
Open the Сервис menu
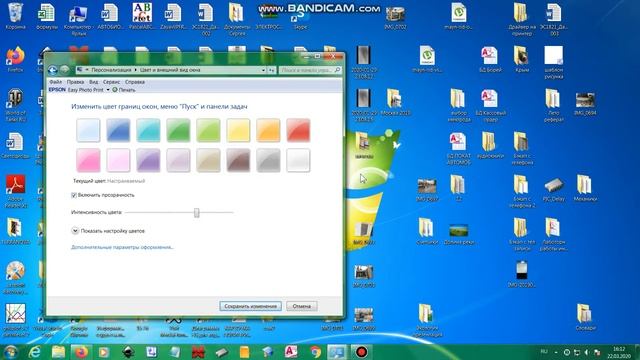tap(111, 82)
